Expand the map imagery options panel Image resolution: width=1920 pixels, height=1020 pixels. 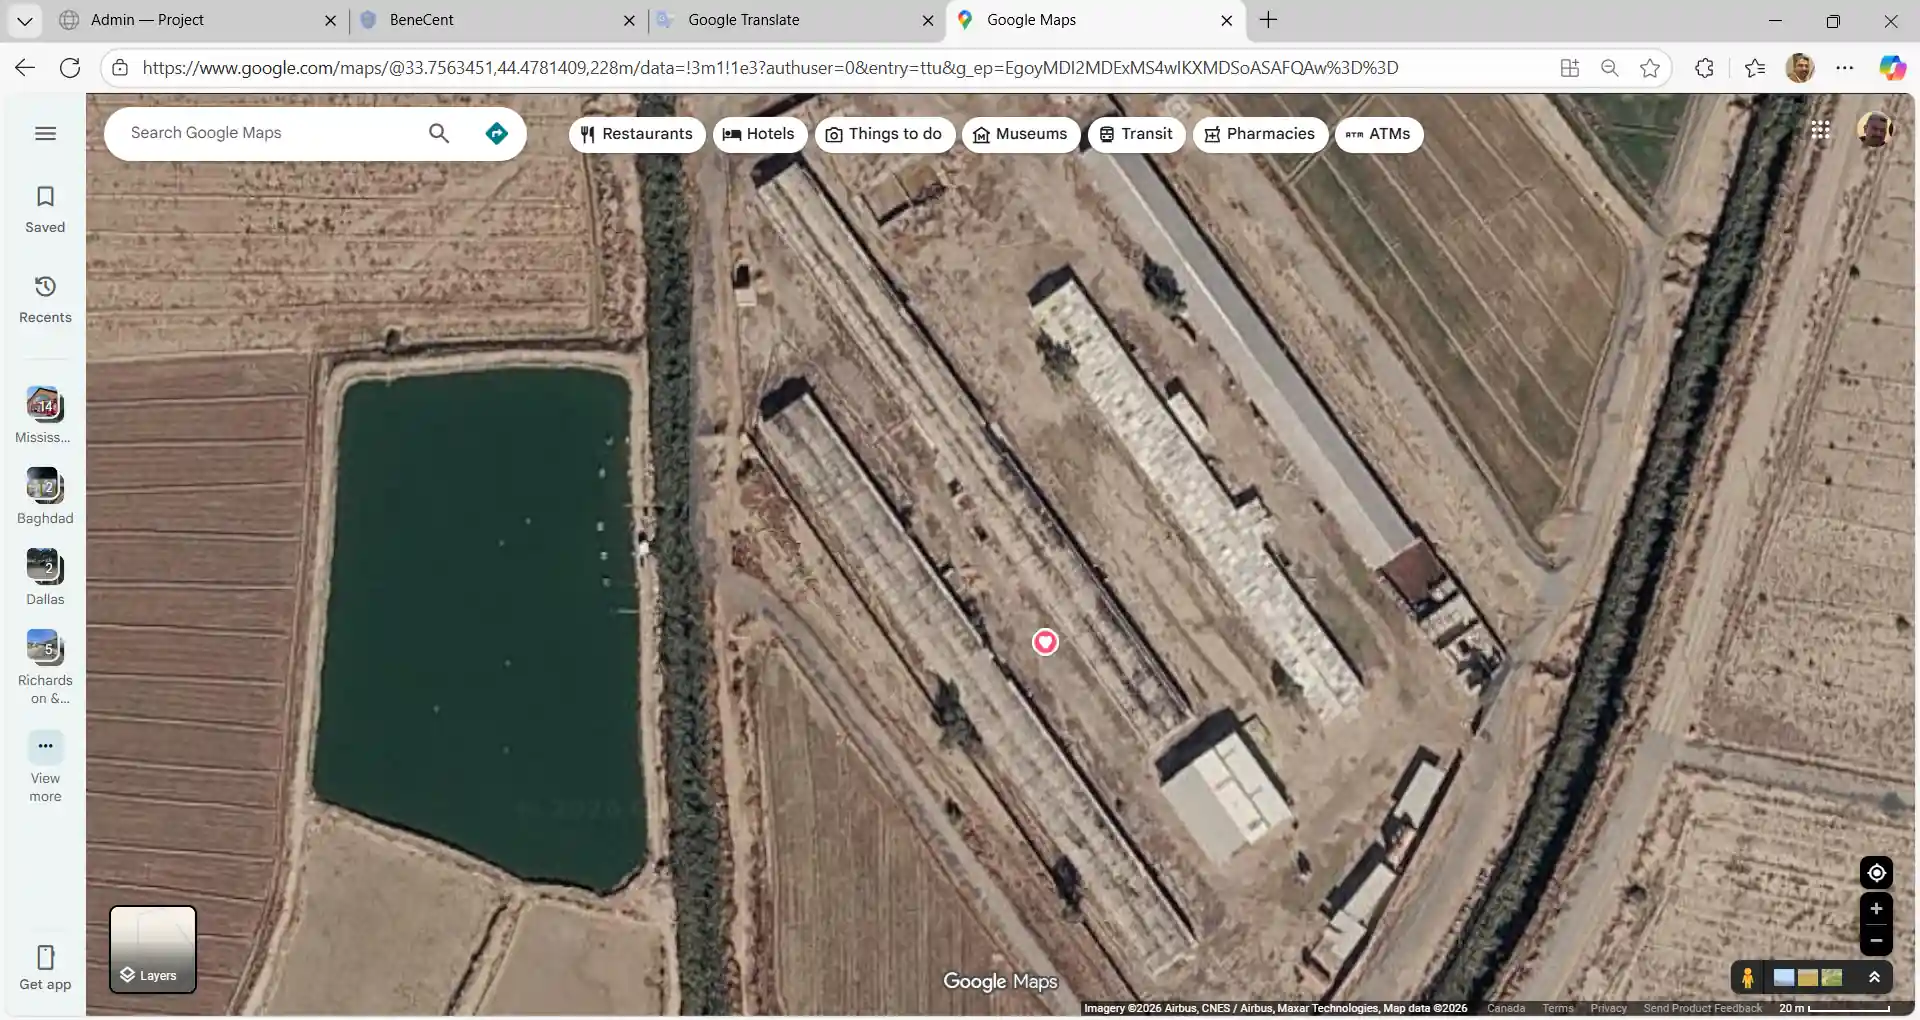tap(1874, 977)
